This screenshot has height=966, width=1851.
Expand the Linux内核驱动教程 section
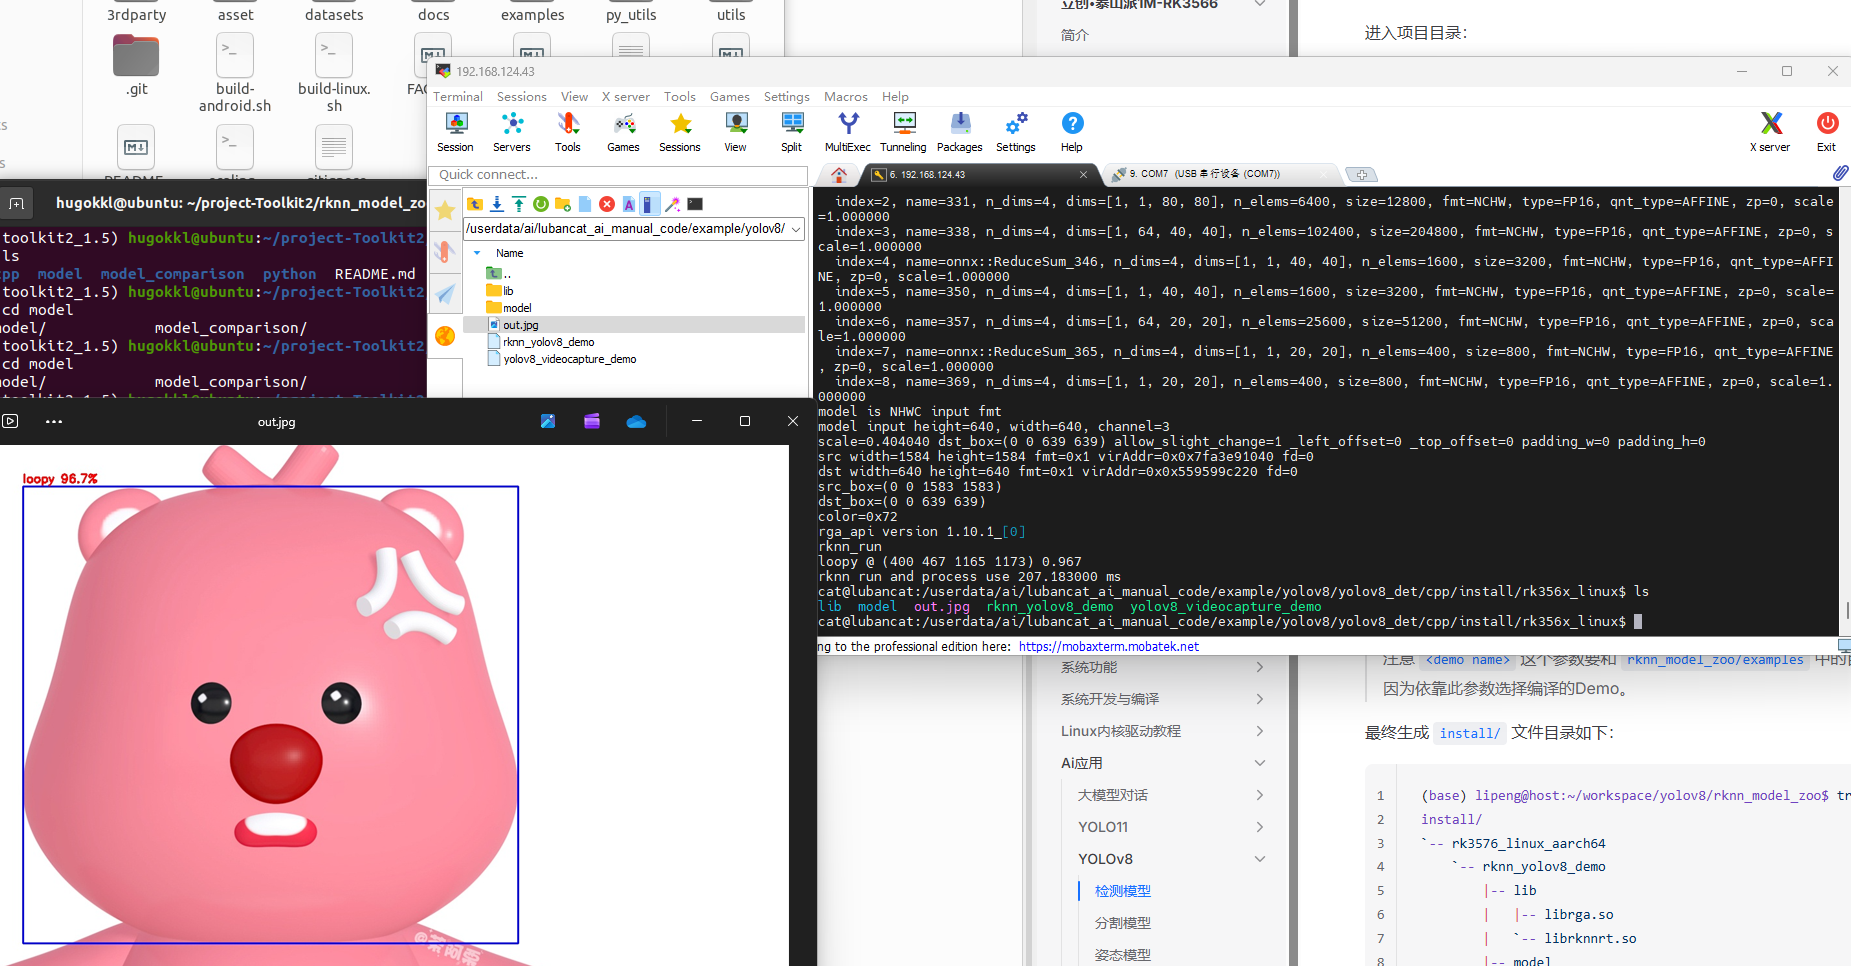pyautogui.click(x=1259, y=731)
